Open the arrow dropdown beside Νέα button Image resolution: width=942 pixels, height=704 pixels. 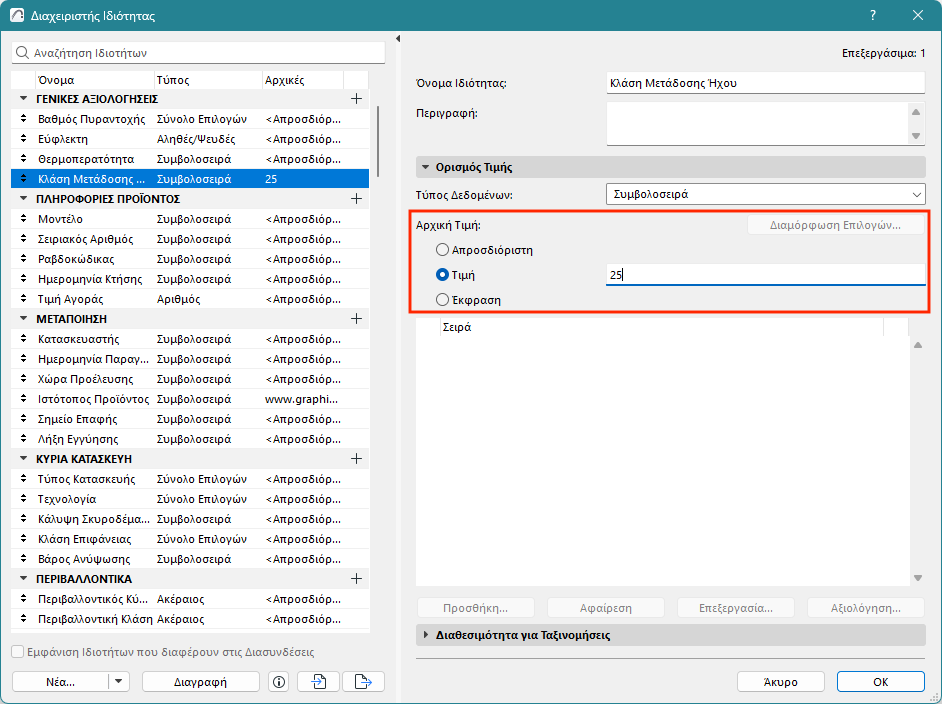(119, 682)
